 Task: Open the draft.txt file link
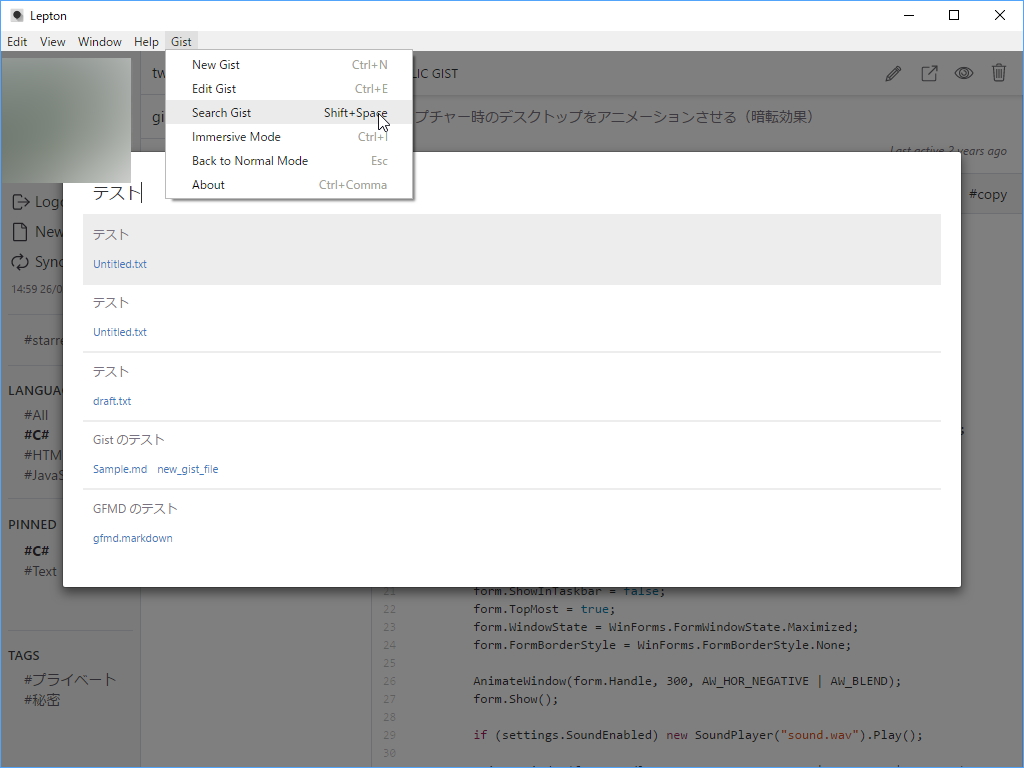pos(112,401)
